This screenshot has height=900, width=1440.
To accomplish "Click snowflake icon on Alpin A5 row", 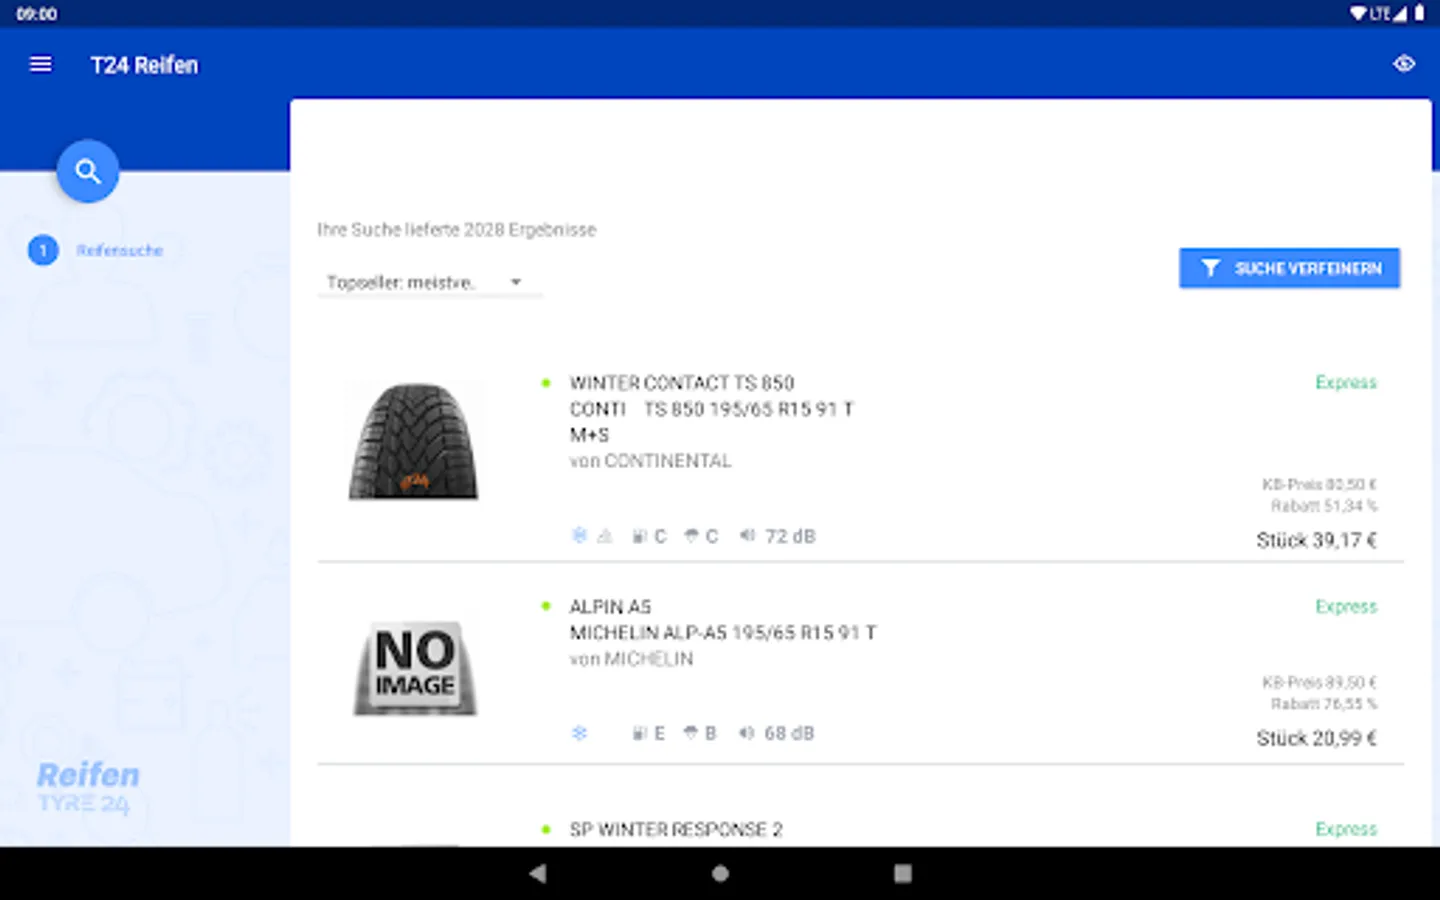I will click(579, 733).
